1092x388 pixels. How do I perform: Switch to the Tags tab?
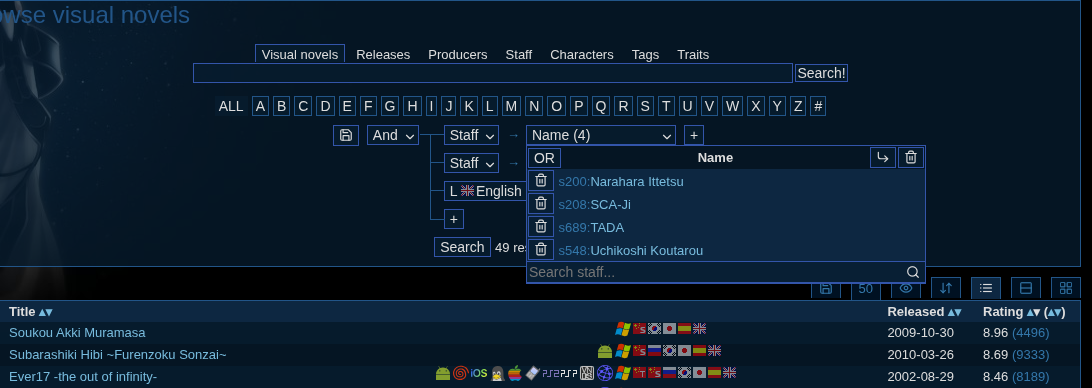point(645,54)
